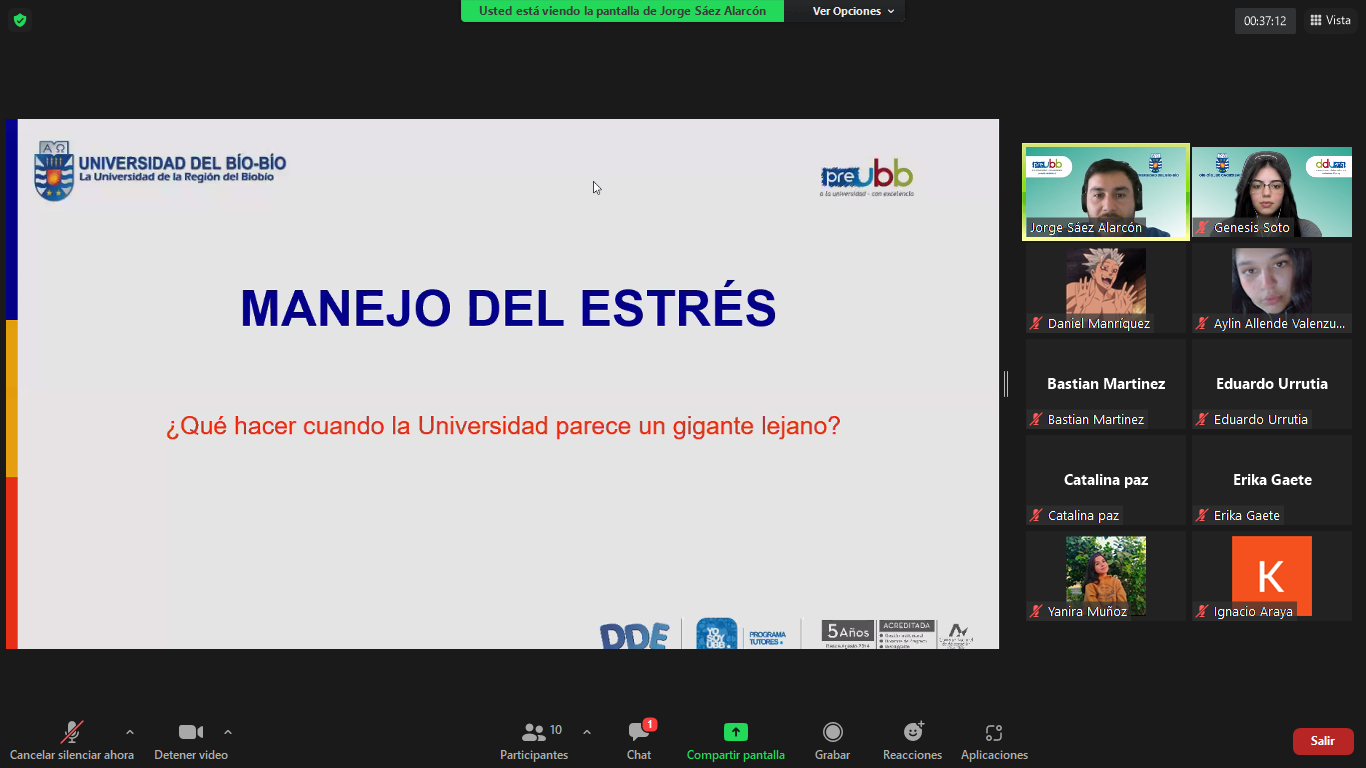Screen dimensions: 1366x768
Task: Open the Participantes panel
Action: click(x=534, y=741)
